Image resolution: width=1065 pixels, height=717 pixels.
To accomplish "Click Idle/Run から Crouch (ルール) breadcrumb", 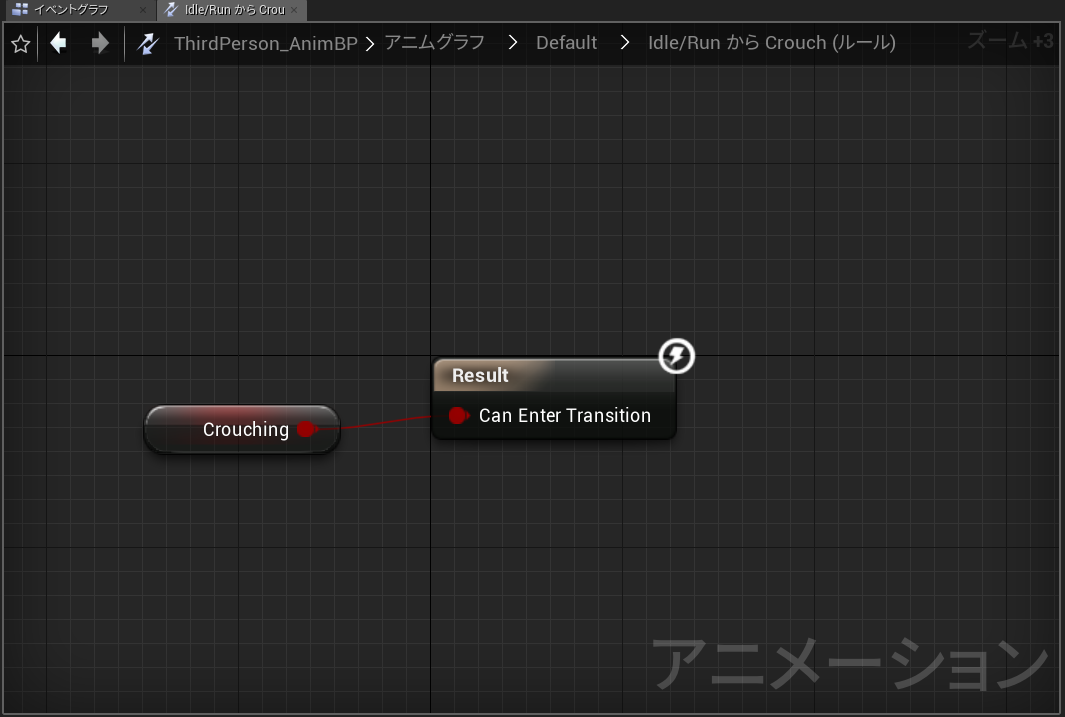I will tap(772, 43).
